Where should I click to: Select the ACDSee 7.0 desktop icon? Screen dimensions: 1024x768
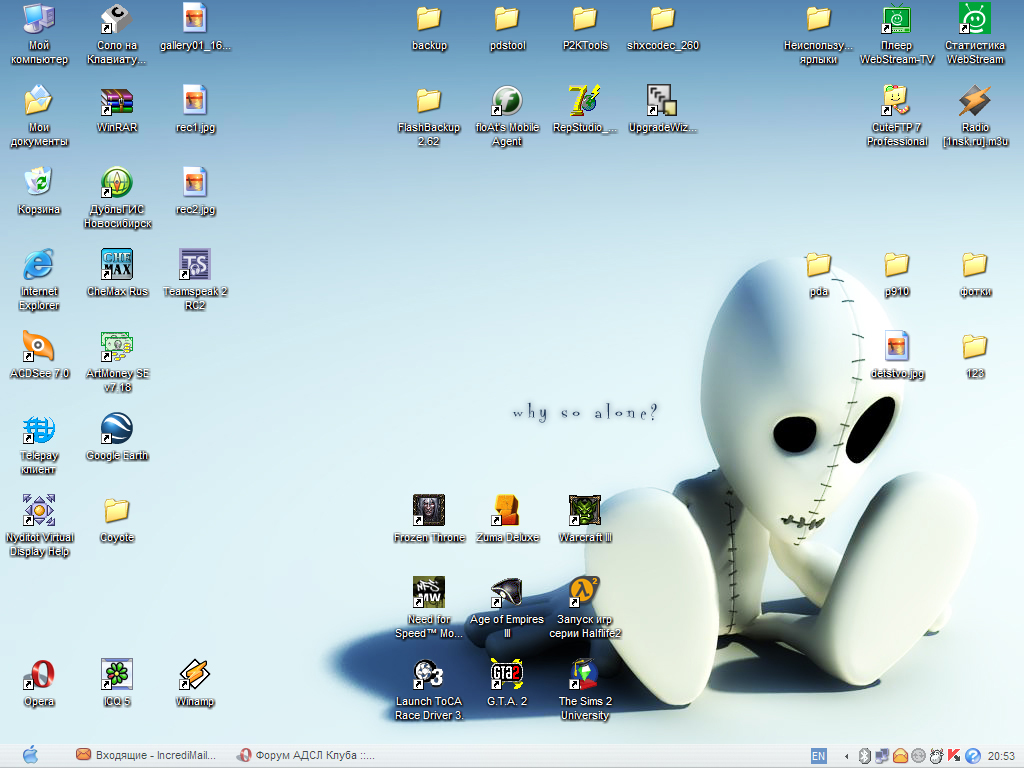click(39, 348)
